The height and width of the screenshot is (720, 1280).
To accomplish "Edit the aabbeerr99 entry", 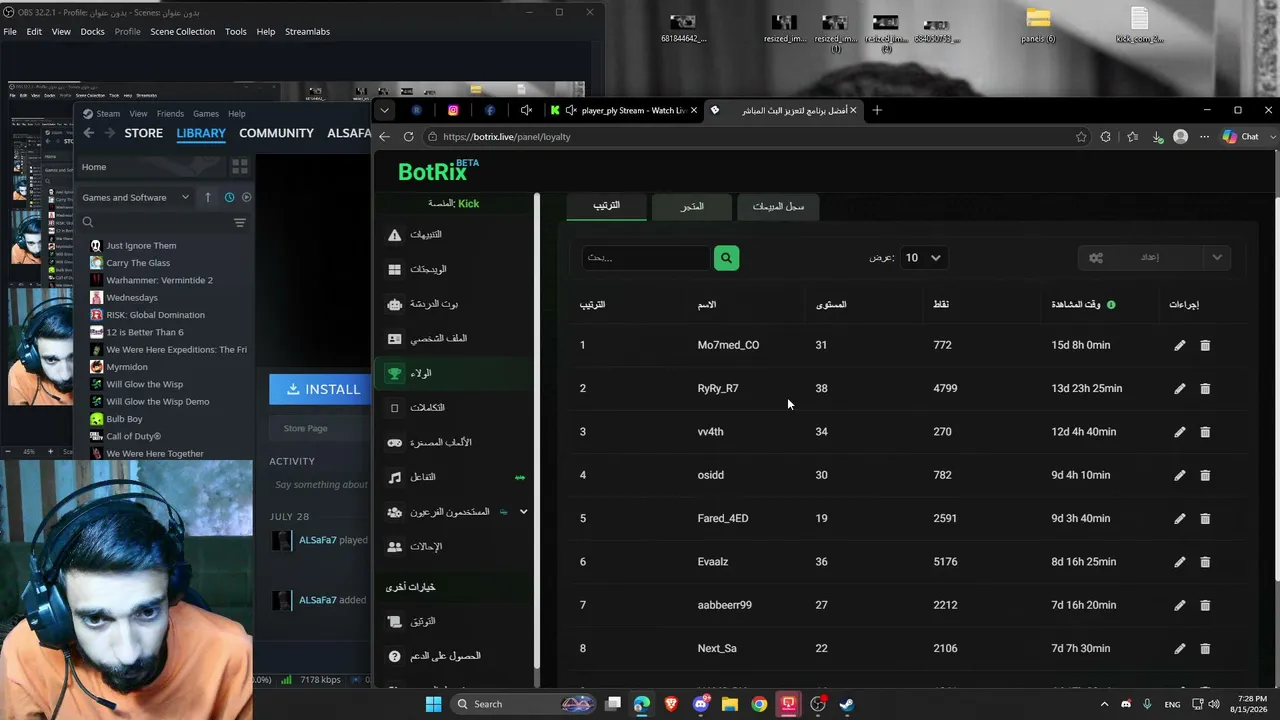I will coord(1180,605).
